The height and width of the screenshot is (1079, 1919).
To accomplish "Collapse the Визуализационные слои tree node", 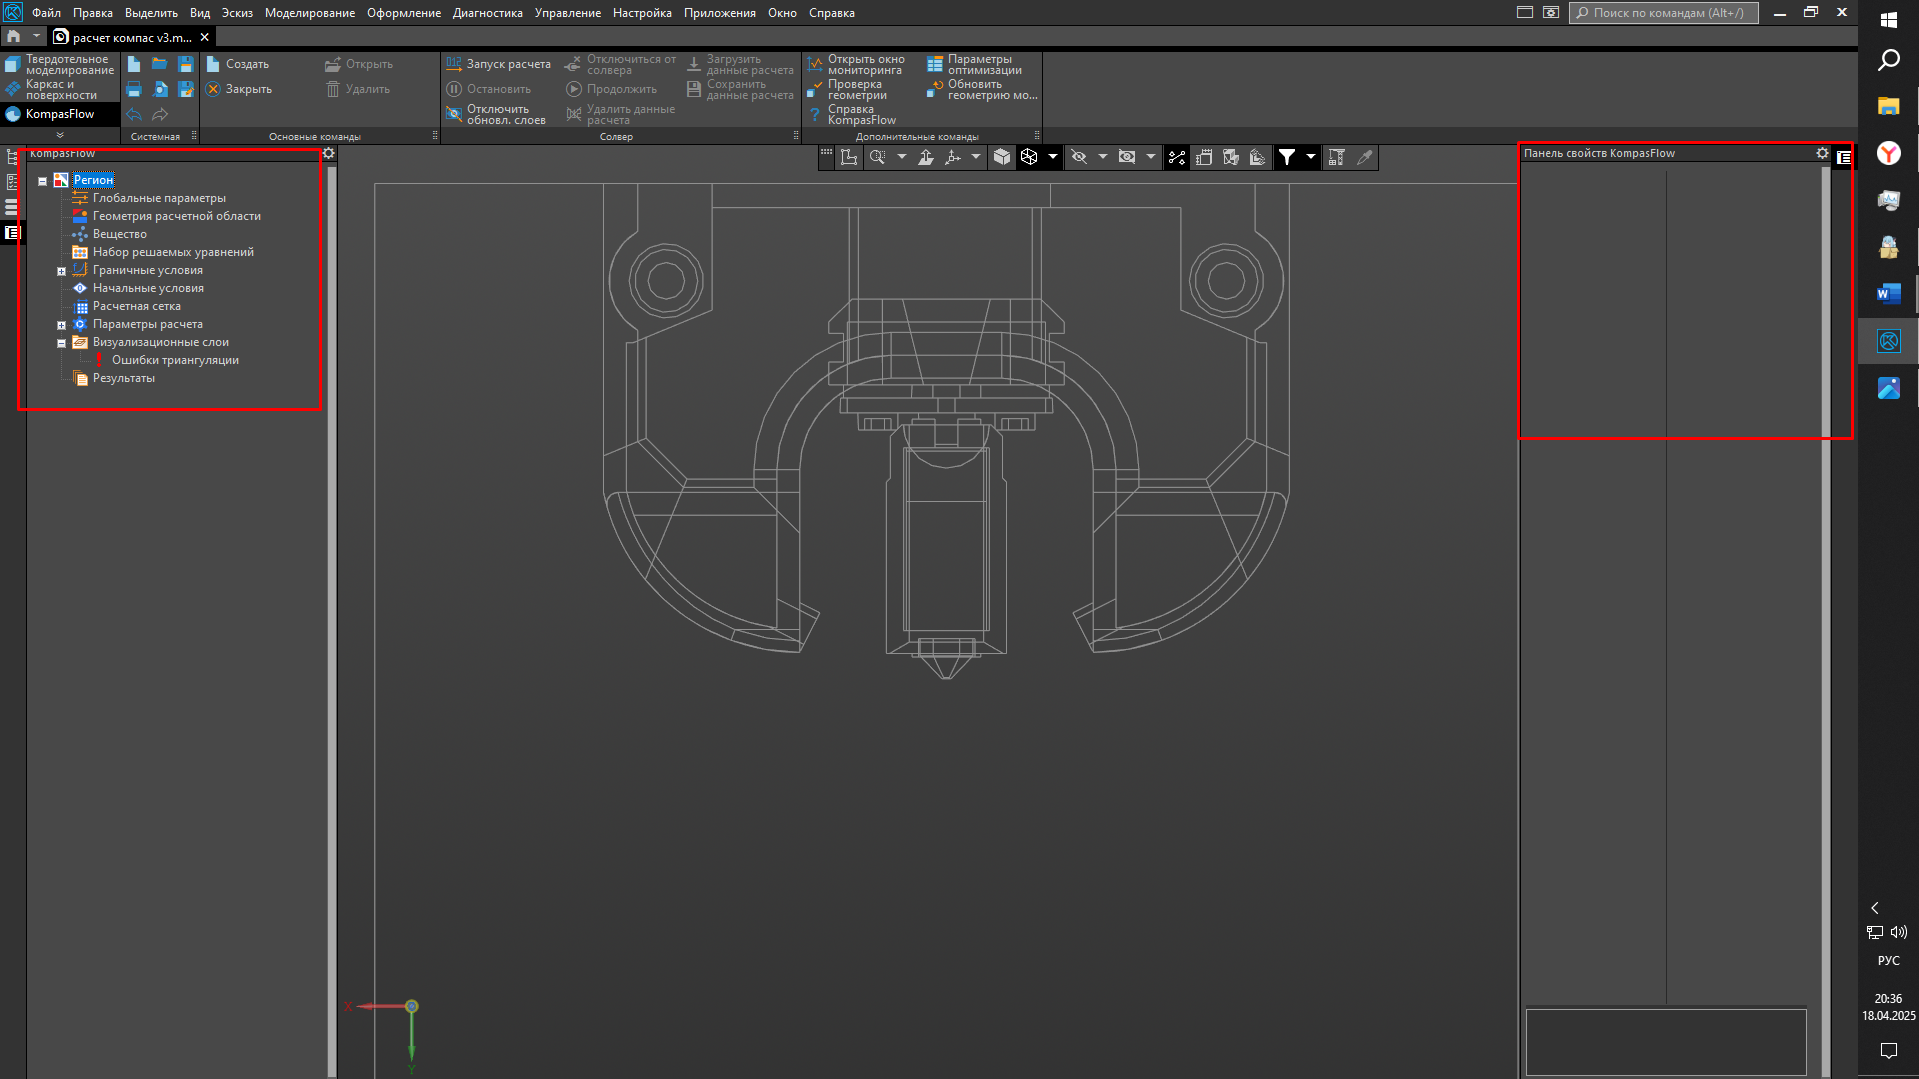I will (x=61, y=343).
